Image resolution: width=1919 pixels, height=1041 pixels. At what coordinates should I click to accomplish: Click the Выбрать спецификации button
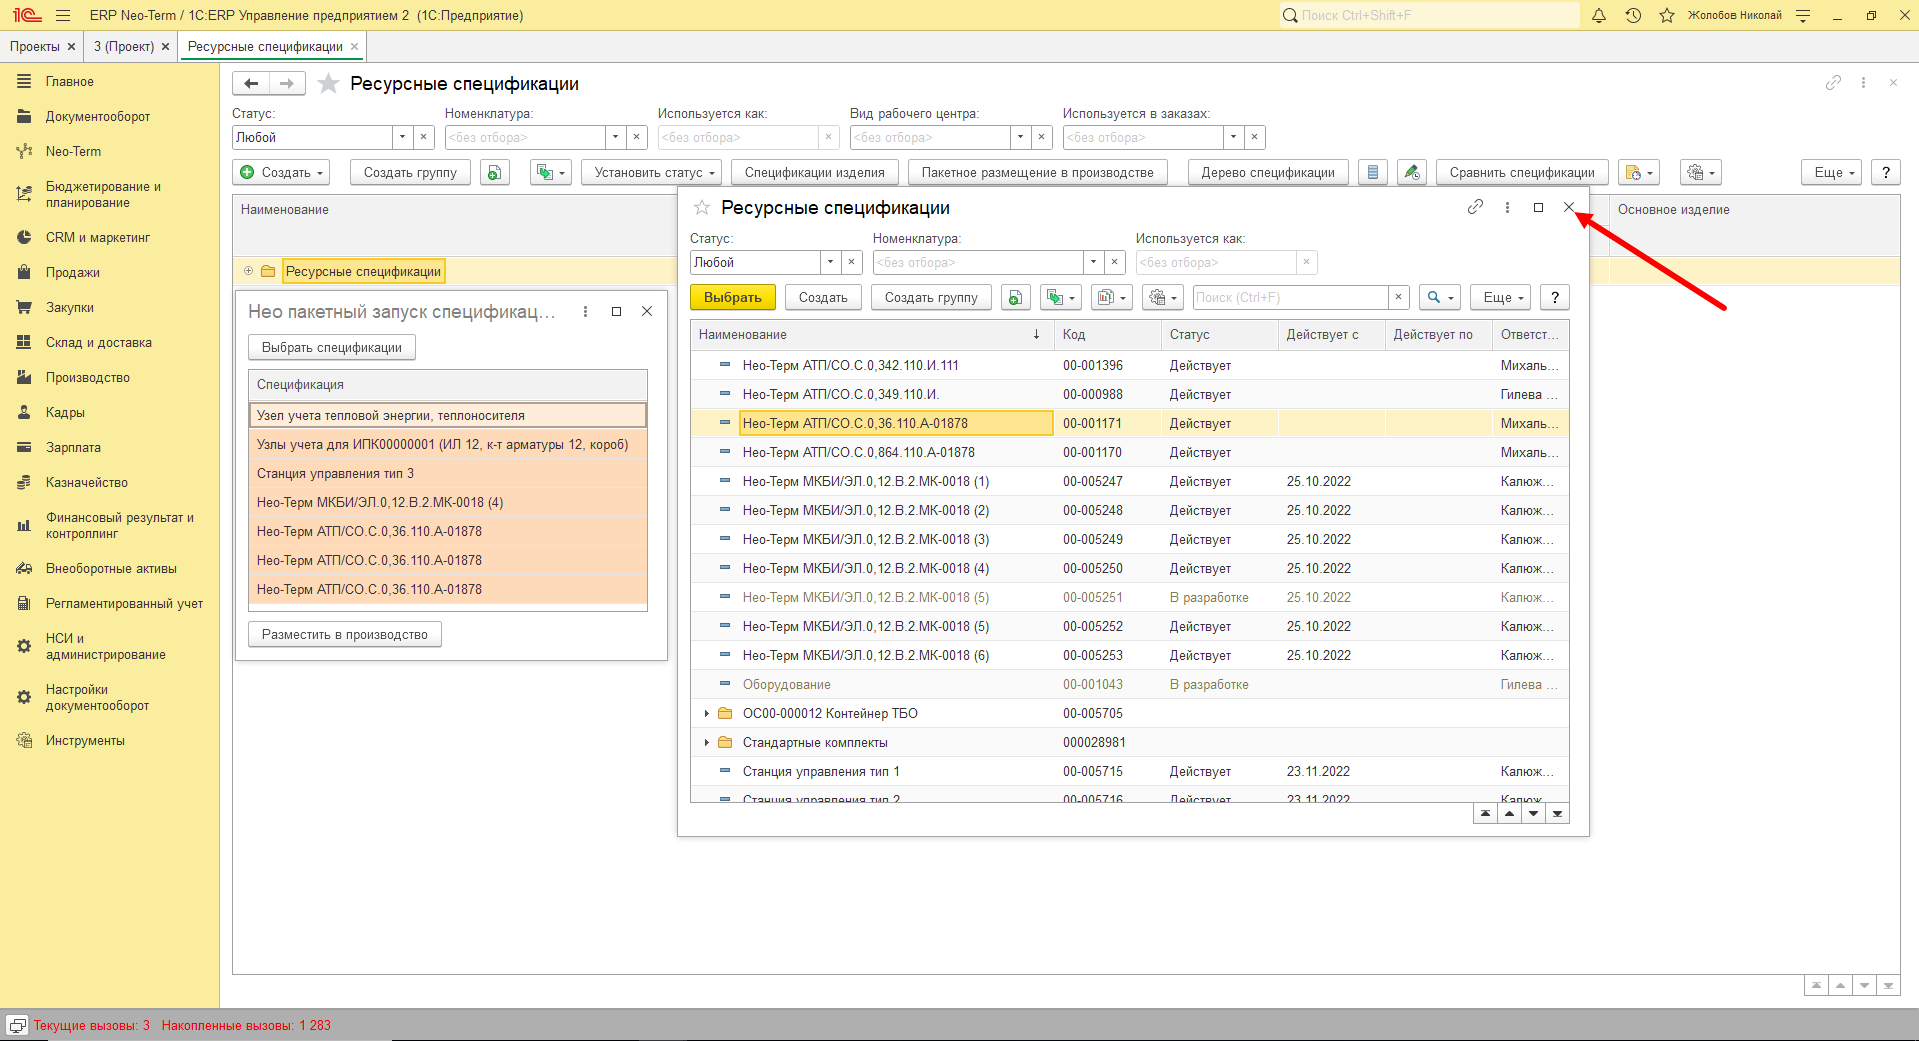point(332,348)
